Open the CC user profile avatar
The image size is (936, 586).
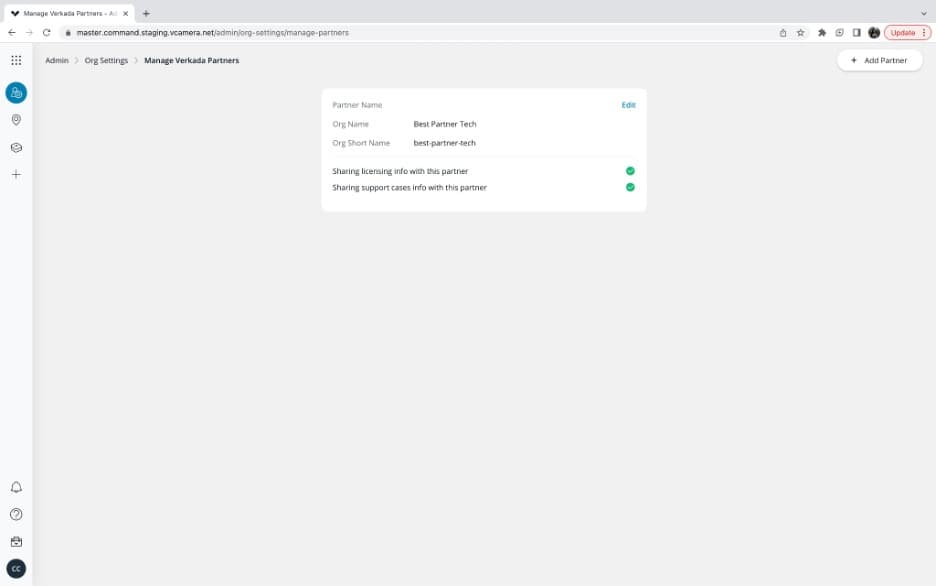click(16, 569)
